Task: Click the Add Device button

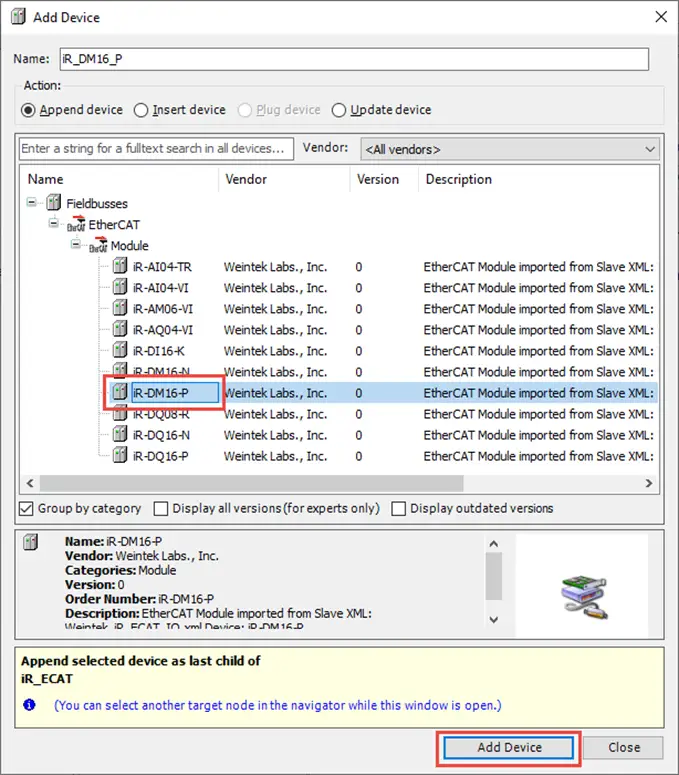Action: [x=509, y=748]
